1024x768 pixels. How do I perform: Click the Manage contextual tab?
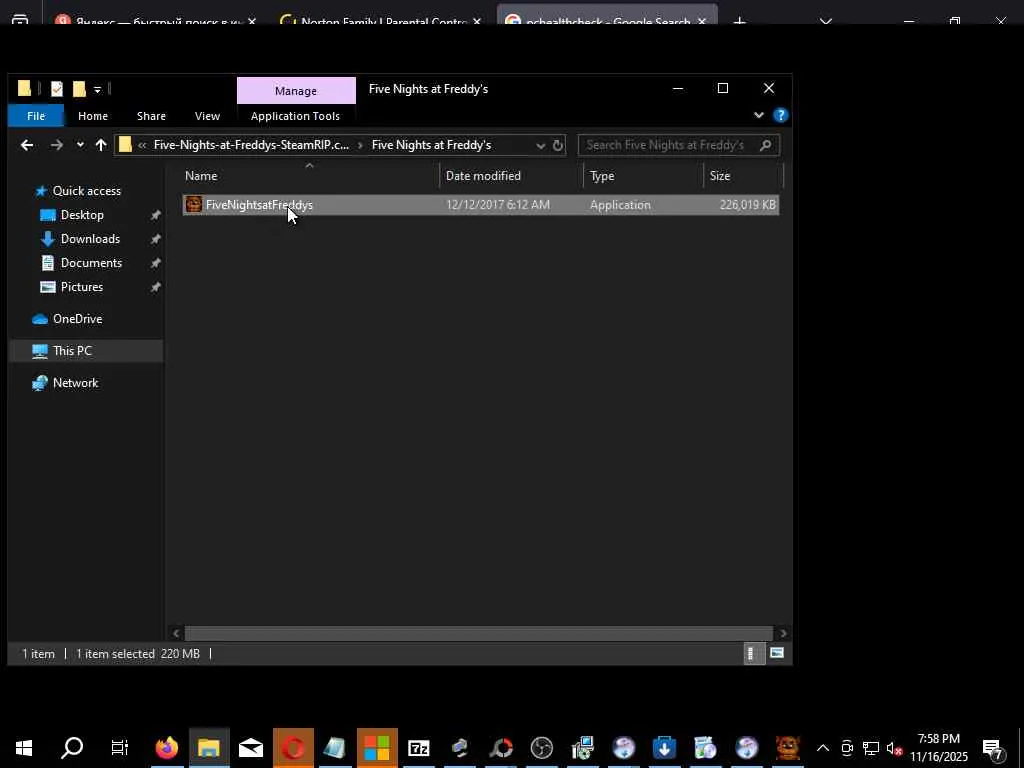[x=296, y=91]
